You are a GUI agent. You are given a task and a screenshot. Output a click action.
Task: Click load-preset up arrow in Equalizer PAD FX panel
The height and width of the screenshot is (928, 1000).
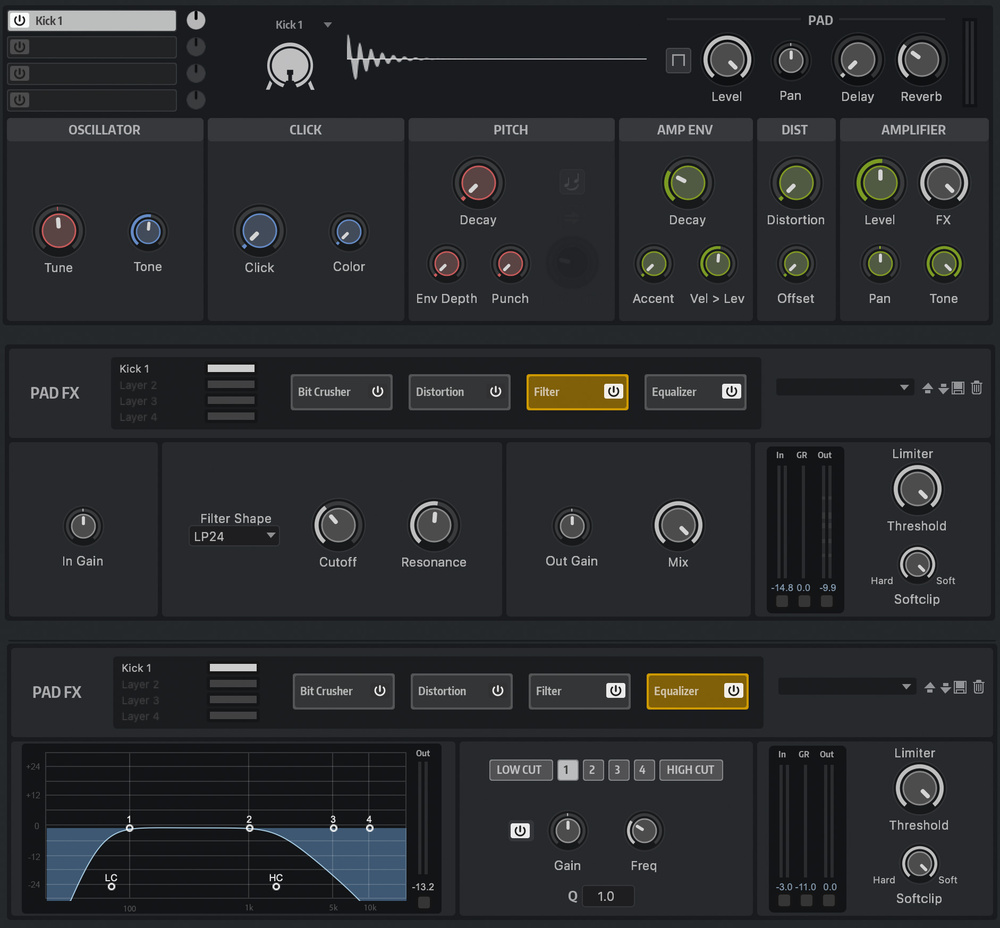click(x=929, y=687)
